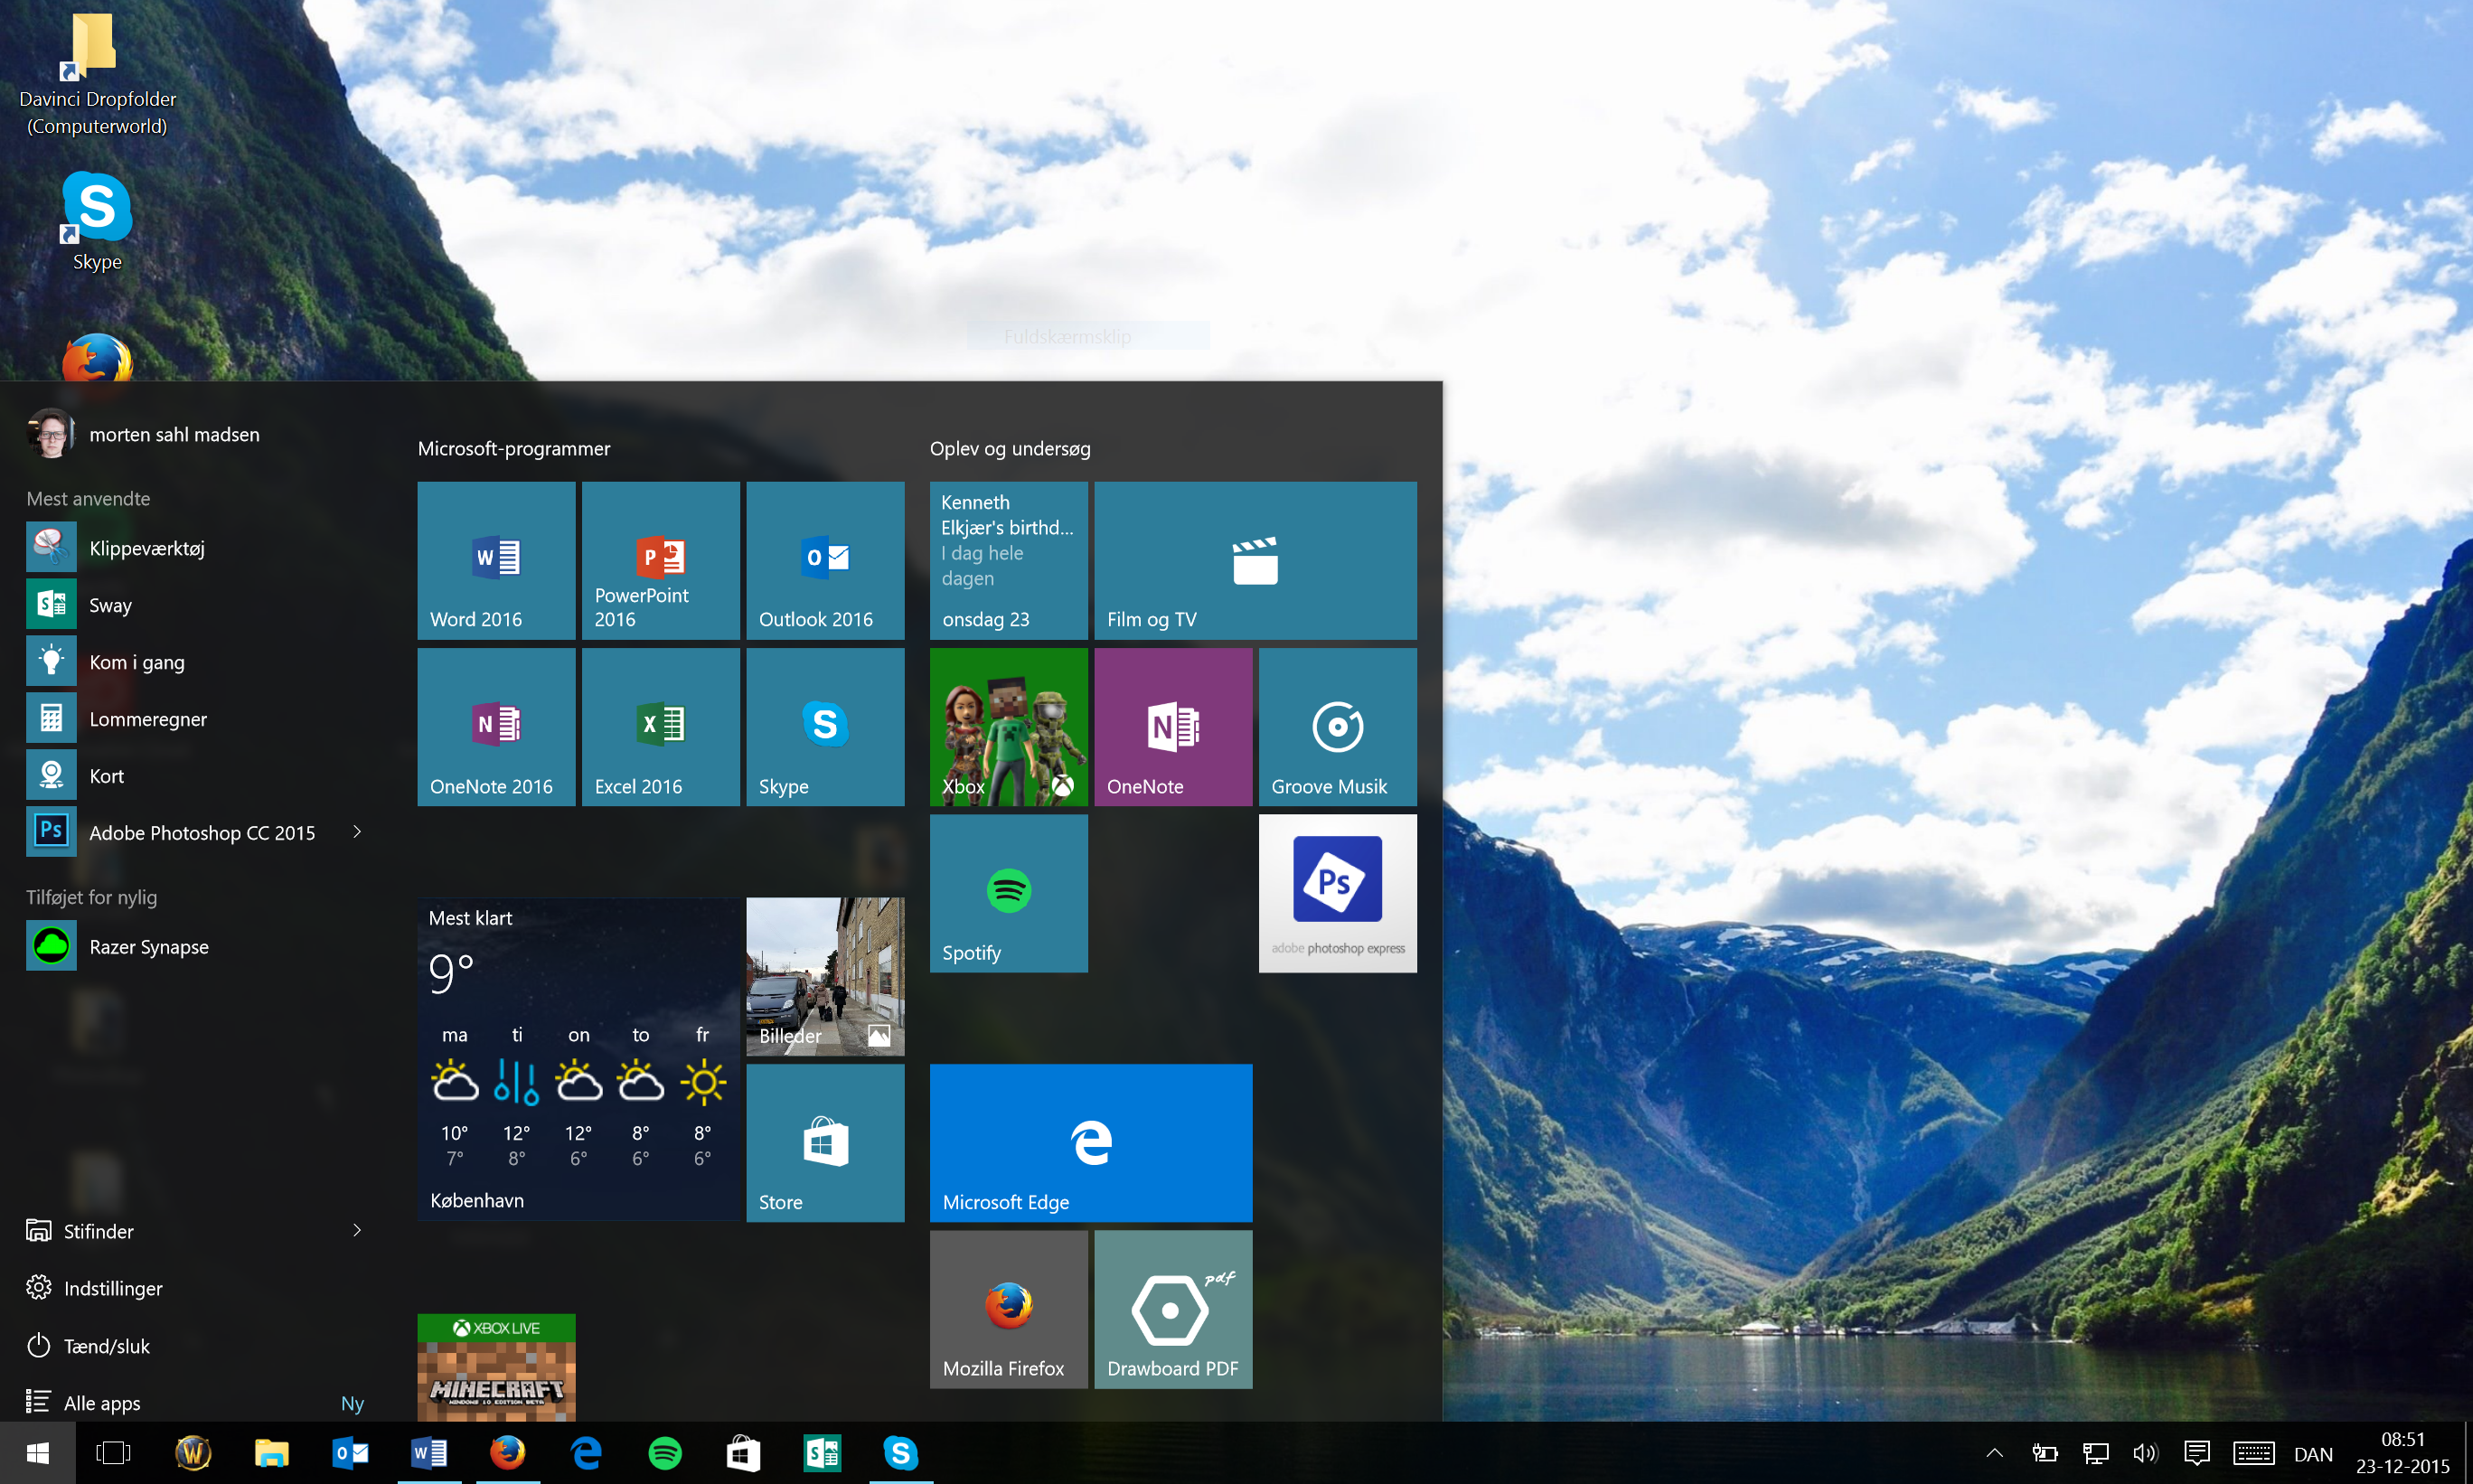This screenshot has width=2473, height=1484.
Task: Expand the Adobe Photoshop CC 2015 jump list arrow
Action: (357, 832)
